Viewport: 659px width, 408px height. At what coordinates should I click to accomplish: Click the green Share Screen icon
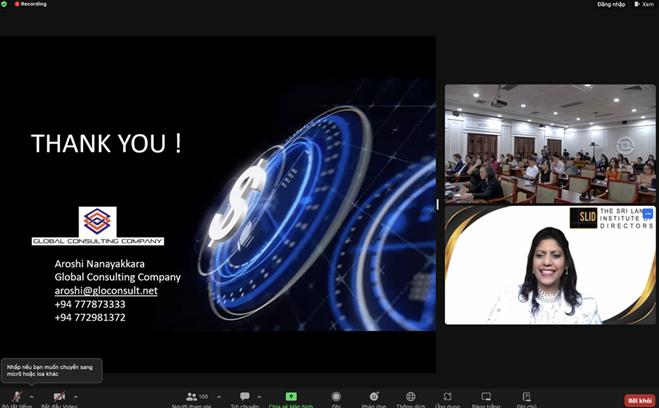291,398
